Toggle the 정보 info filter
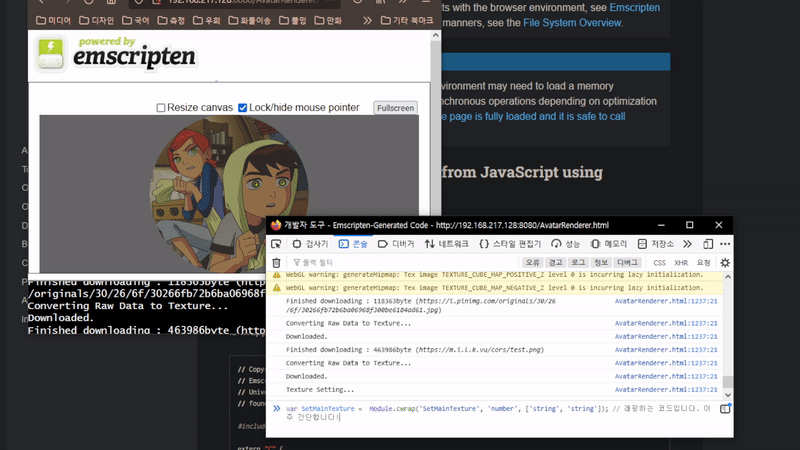The width and height of the screenshot is (800, 450). 601,262
